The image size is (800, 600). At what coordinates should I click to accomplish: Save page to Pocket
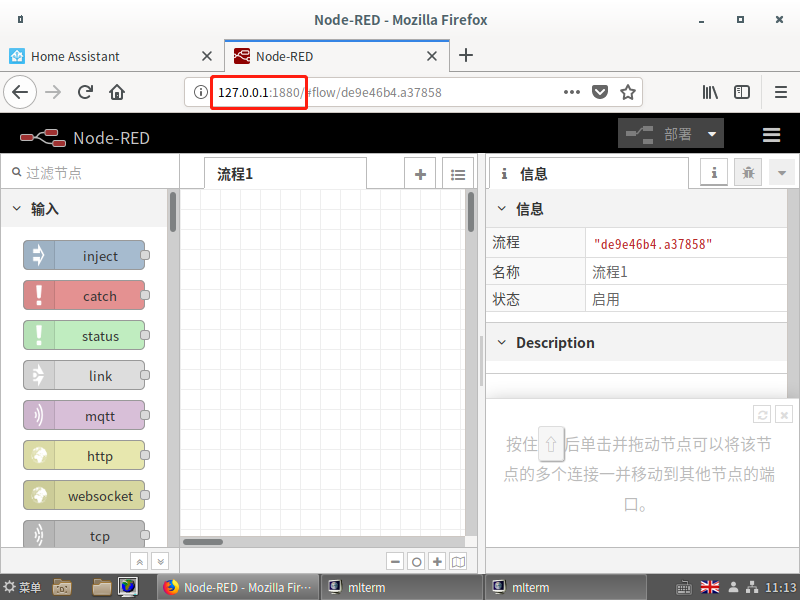coord(599,92)
